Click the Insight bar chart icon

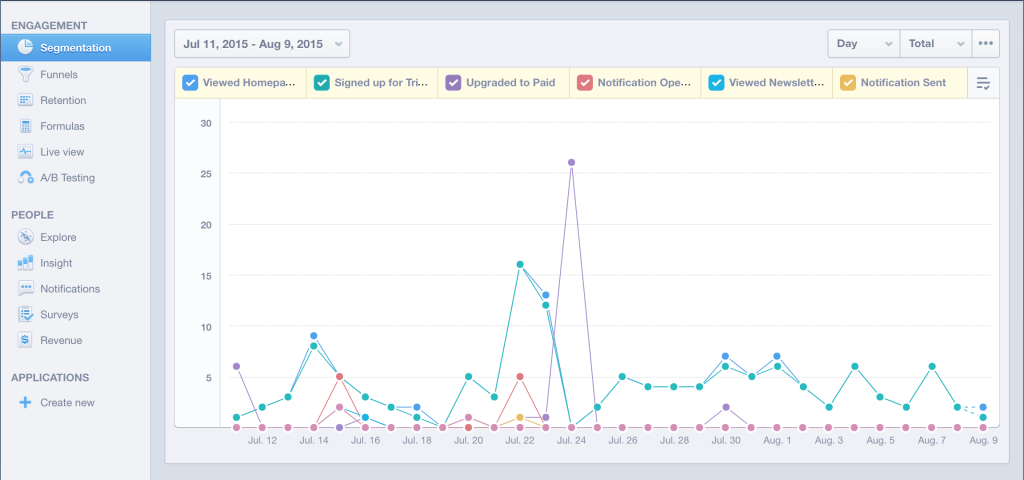click(25, 263)
